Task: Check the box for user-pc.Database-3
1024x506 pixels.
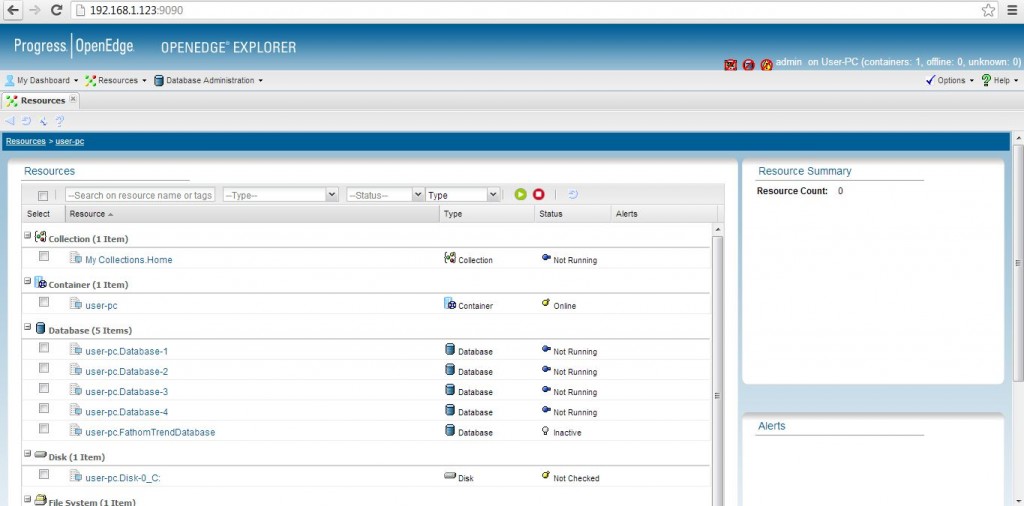Action: click(44, 388)
